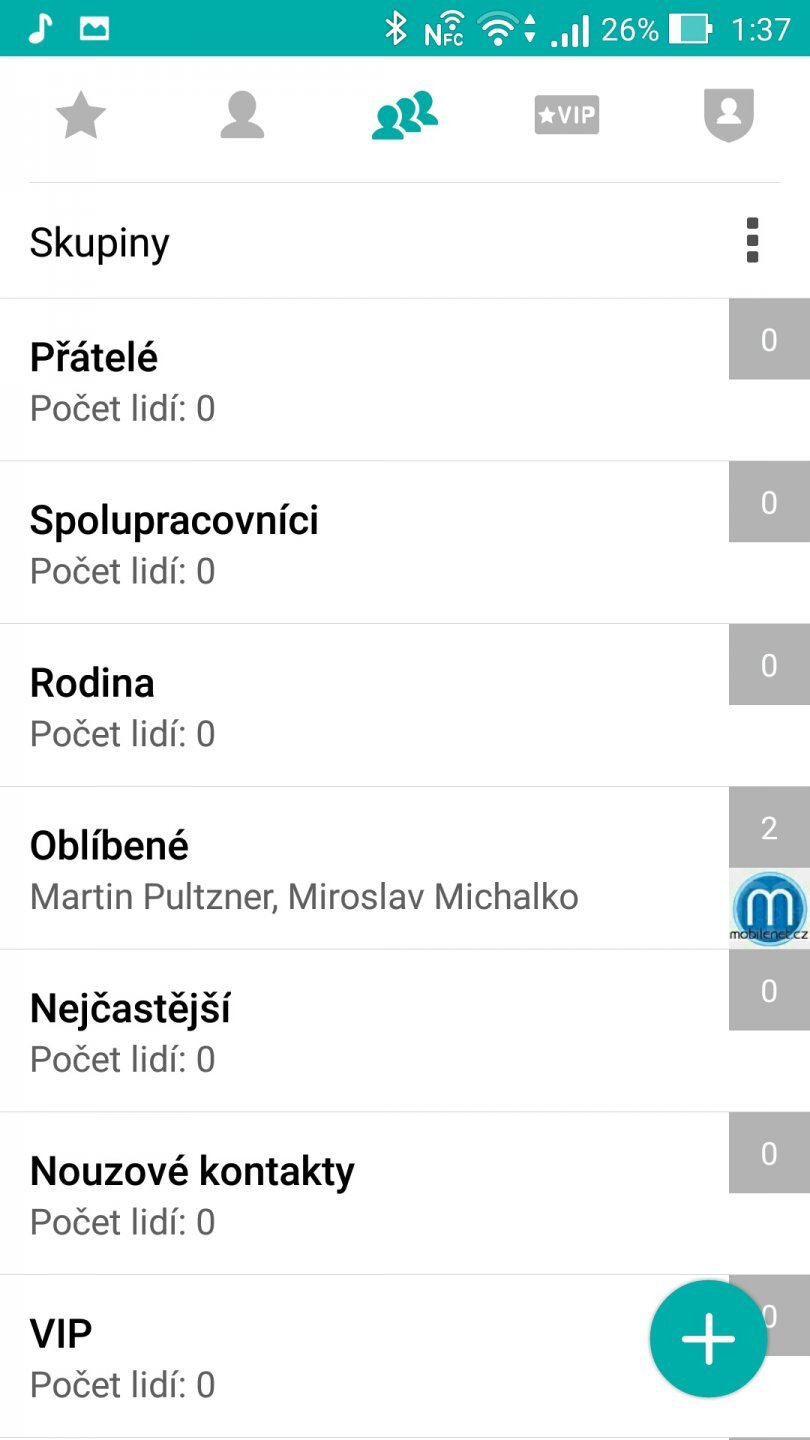This screenshot has height=1440, width=810.
Task: Tap the count badge showing 2
Action: [x=769, y=828]
